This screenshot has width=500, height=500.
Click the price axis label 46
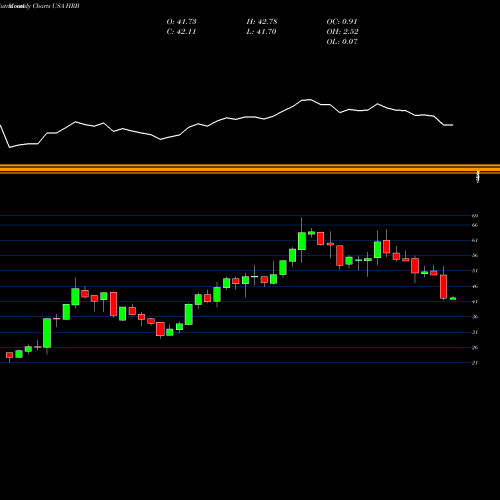point(475,286)
